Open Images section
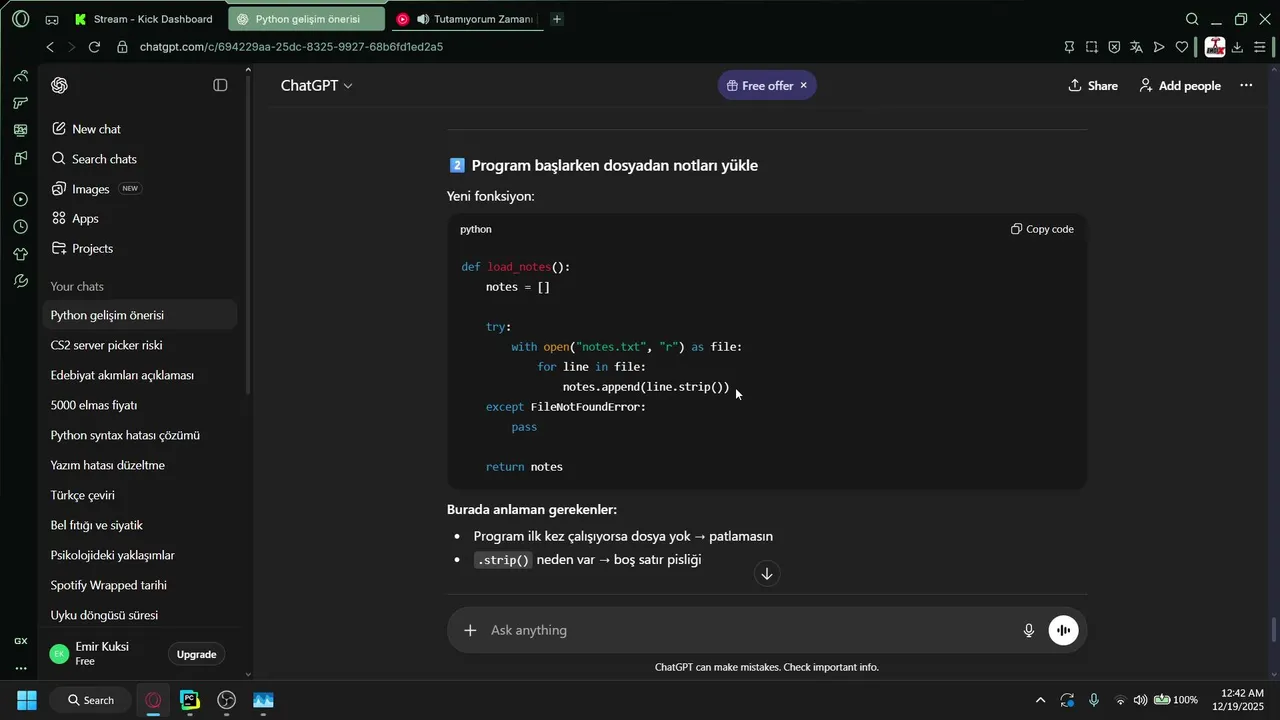Screen dimensions: 1280x720 pos(141,189)
